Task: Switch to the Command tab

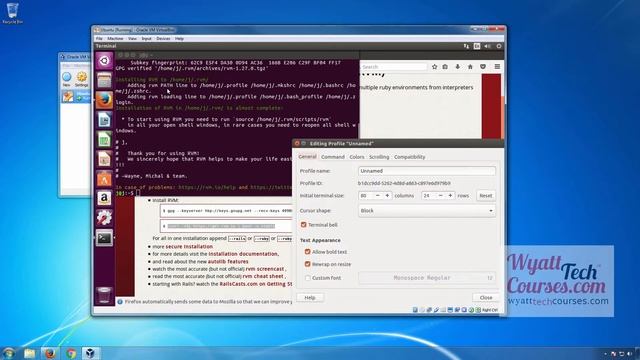Action: (333, 157)
